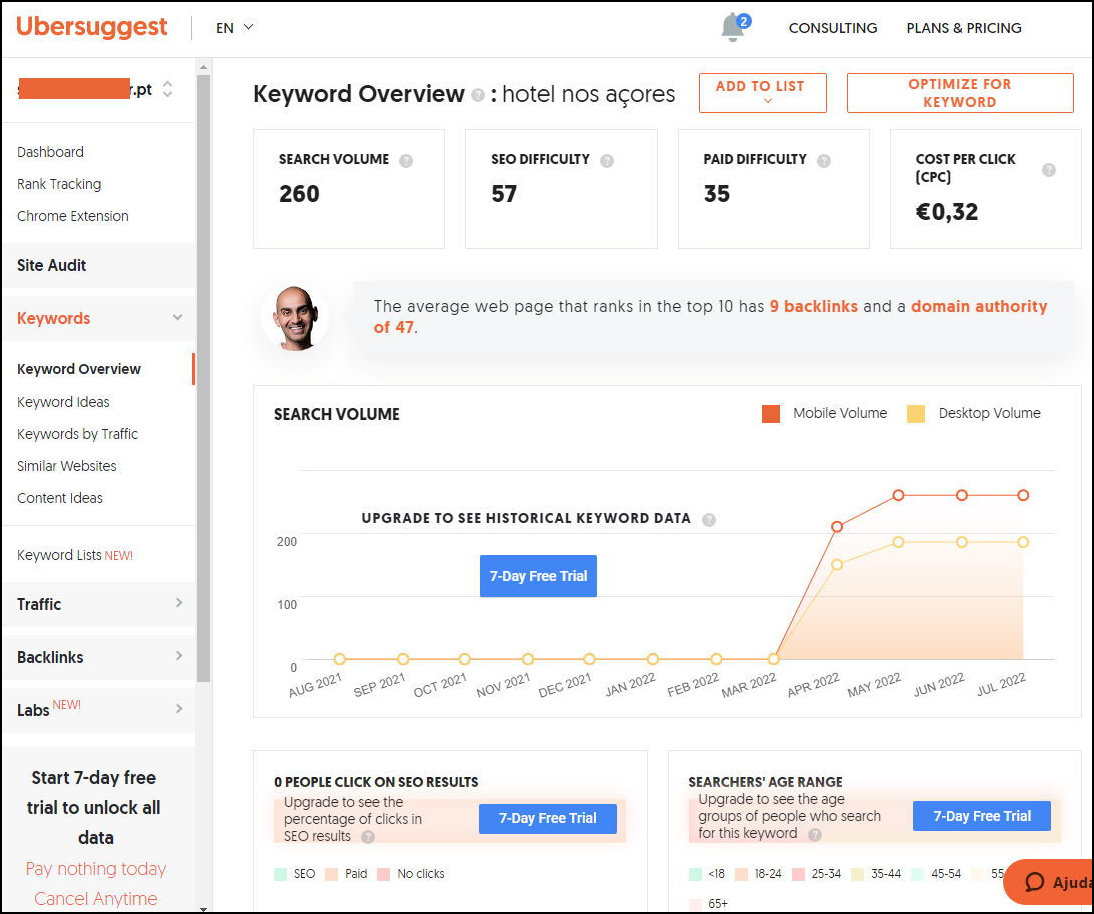
Task: Open Similar Websites page
Action: 67,466
